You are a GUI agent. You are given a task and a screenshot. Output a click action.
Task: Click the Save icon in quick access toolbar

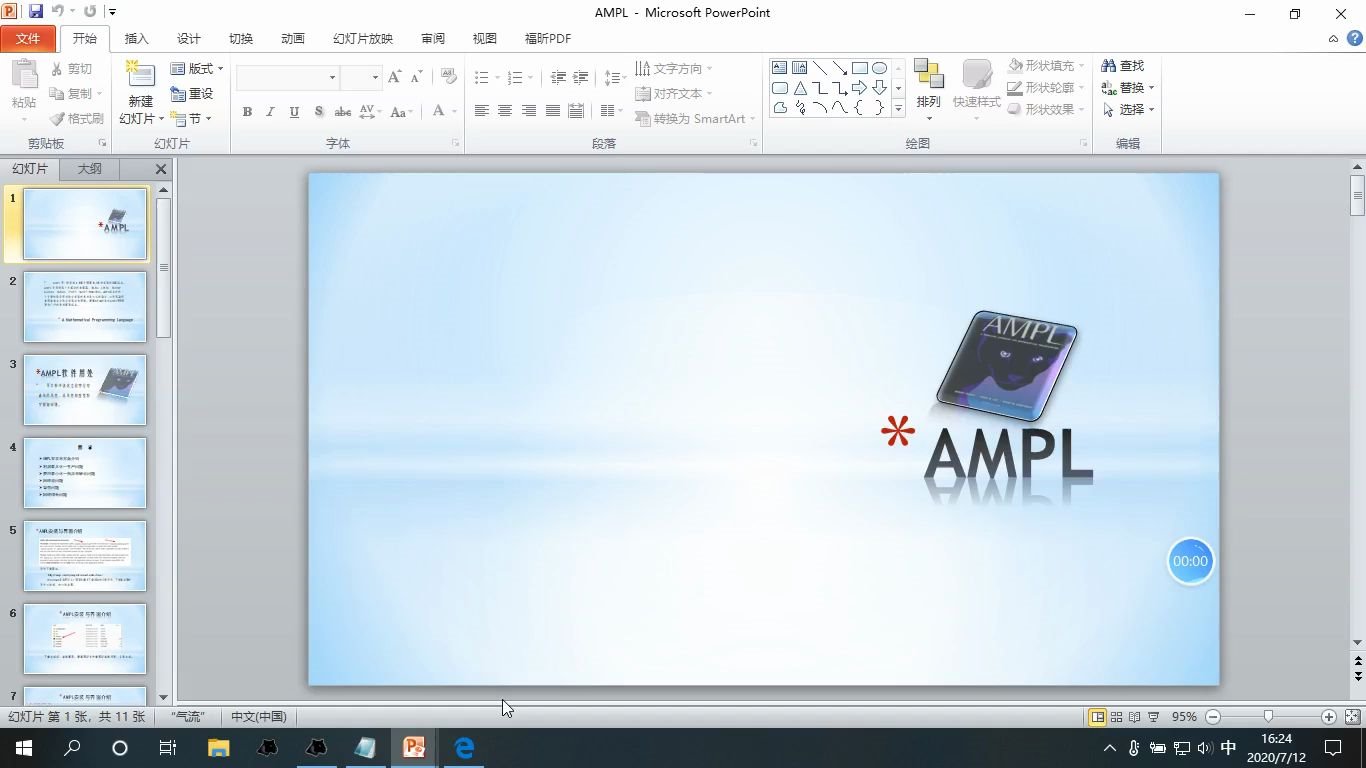point(36,12)
